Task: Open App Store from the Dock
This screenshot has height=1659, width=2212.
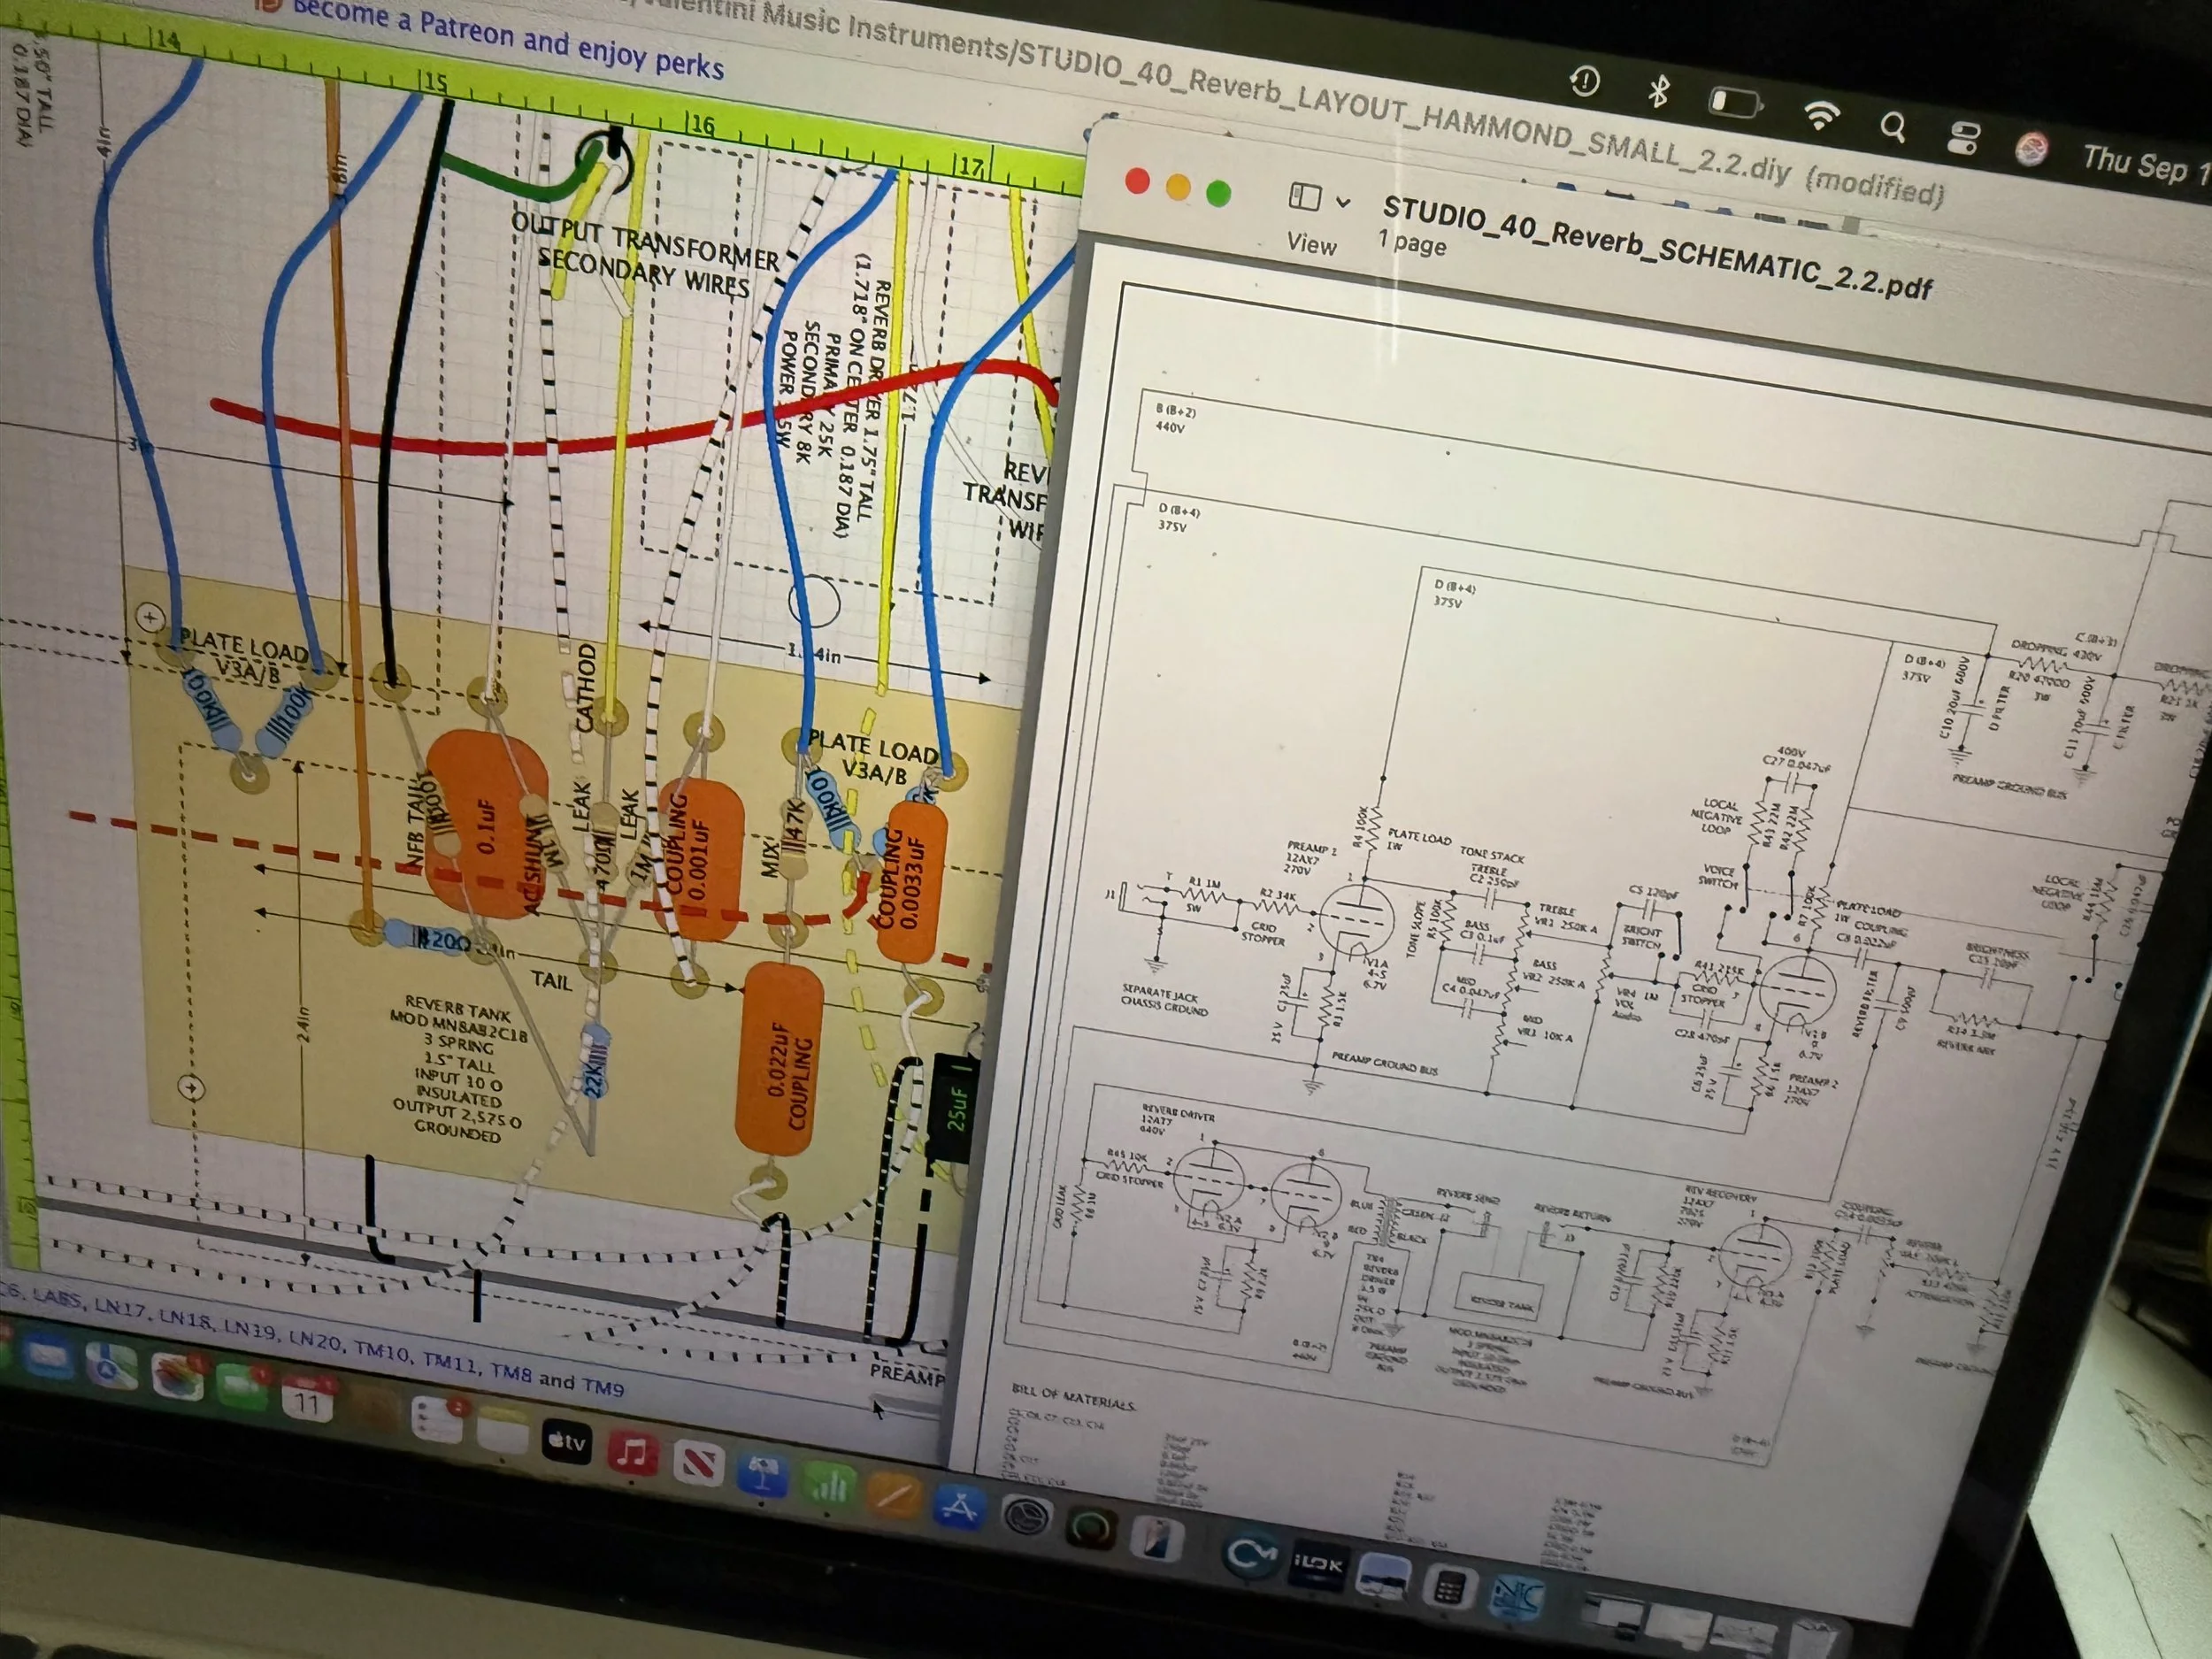Action: (959, 1508)
